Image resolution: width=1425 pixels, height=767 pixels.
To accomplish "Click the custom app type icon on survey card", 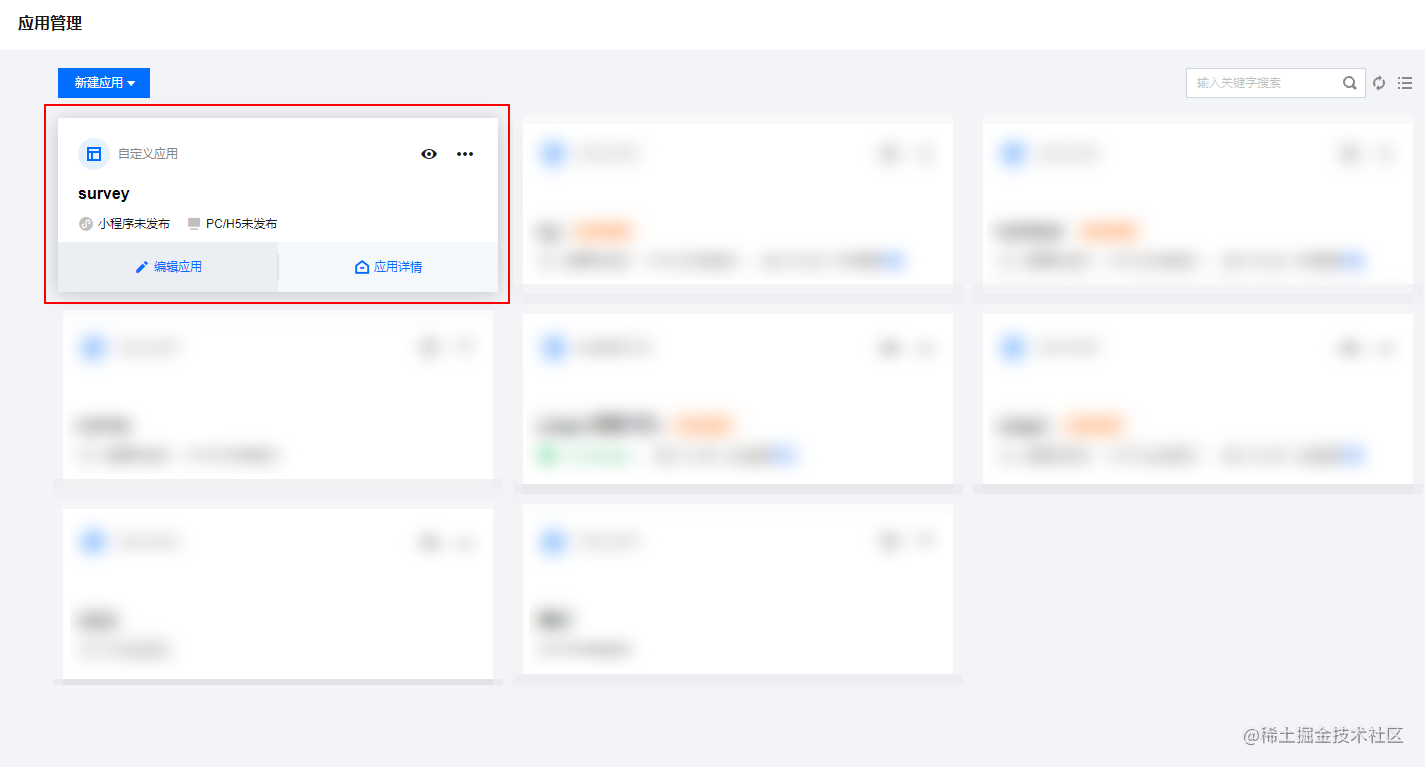I will 94,154.
